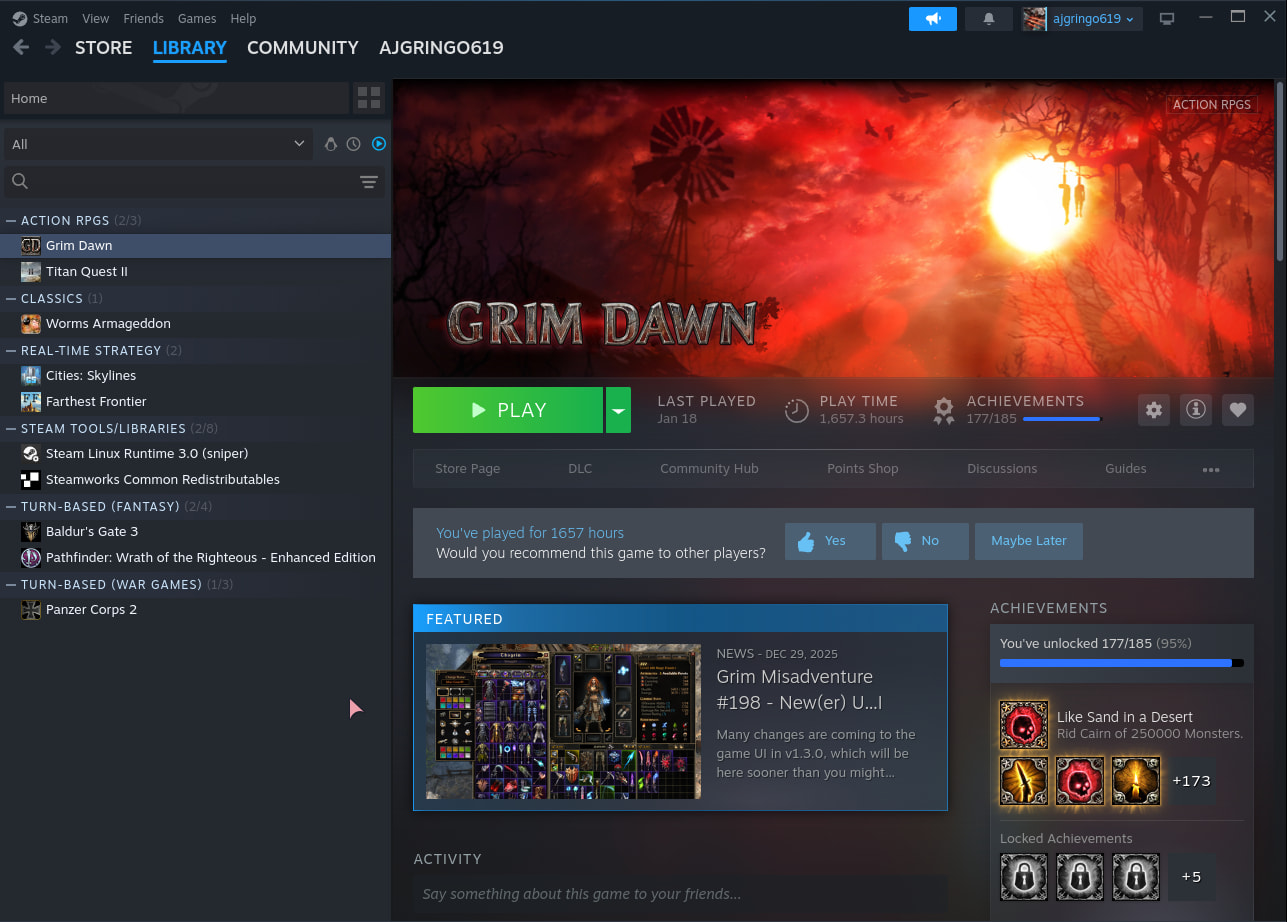Viewport: 1287px width, 922px height.
Task: Click the achievements unlocked progress bar
Action: click(x=1121, y=663)
